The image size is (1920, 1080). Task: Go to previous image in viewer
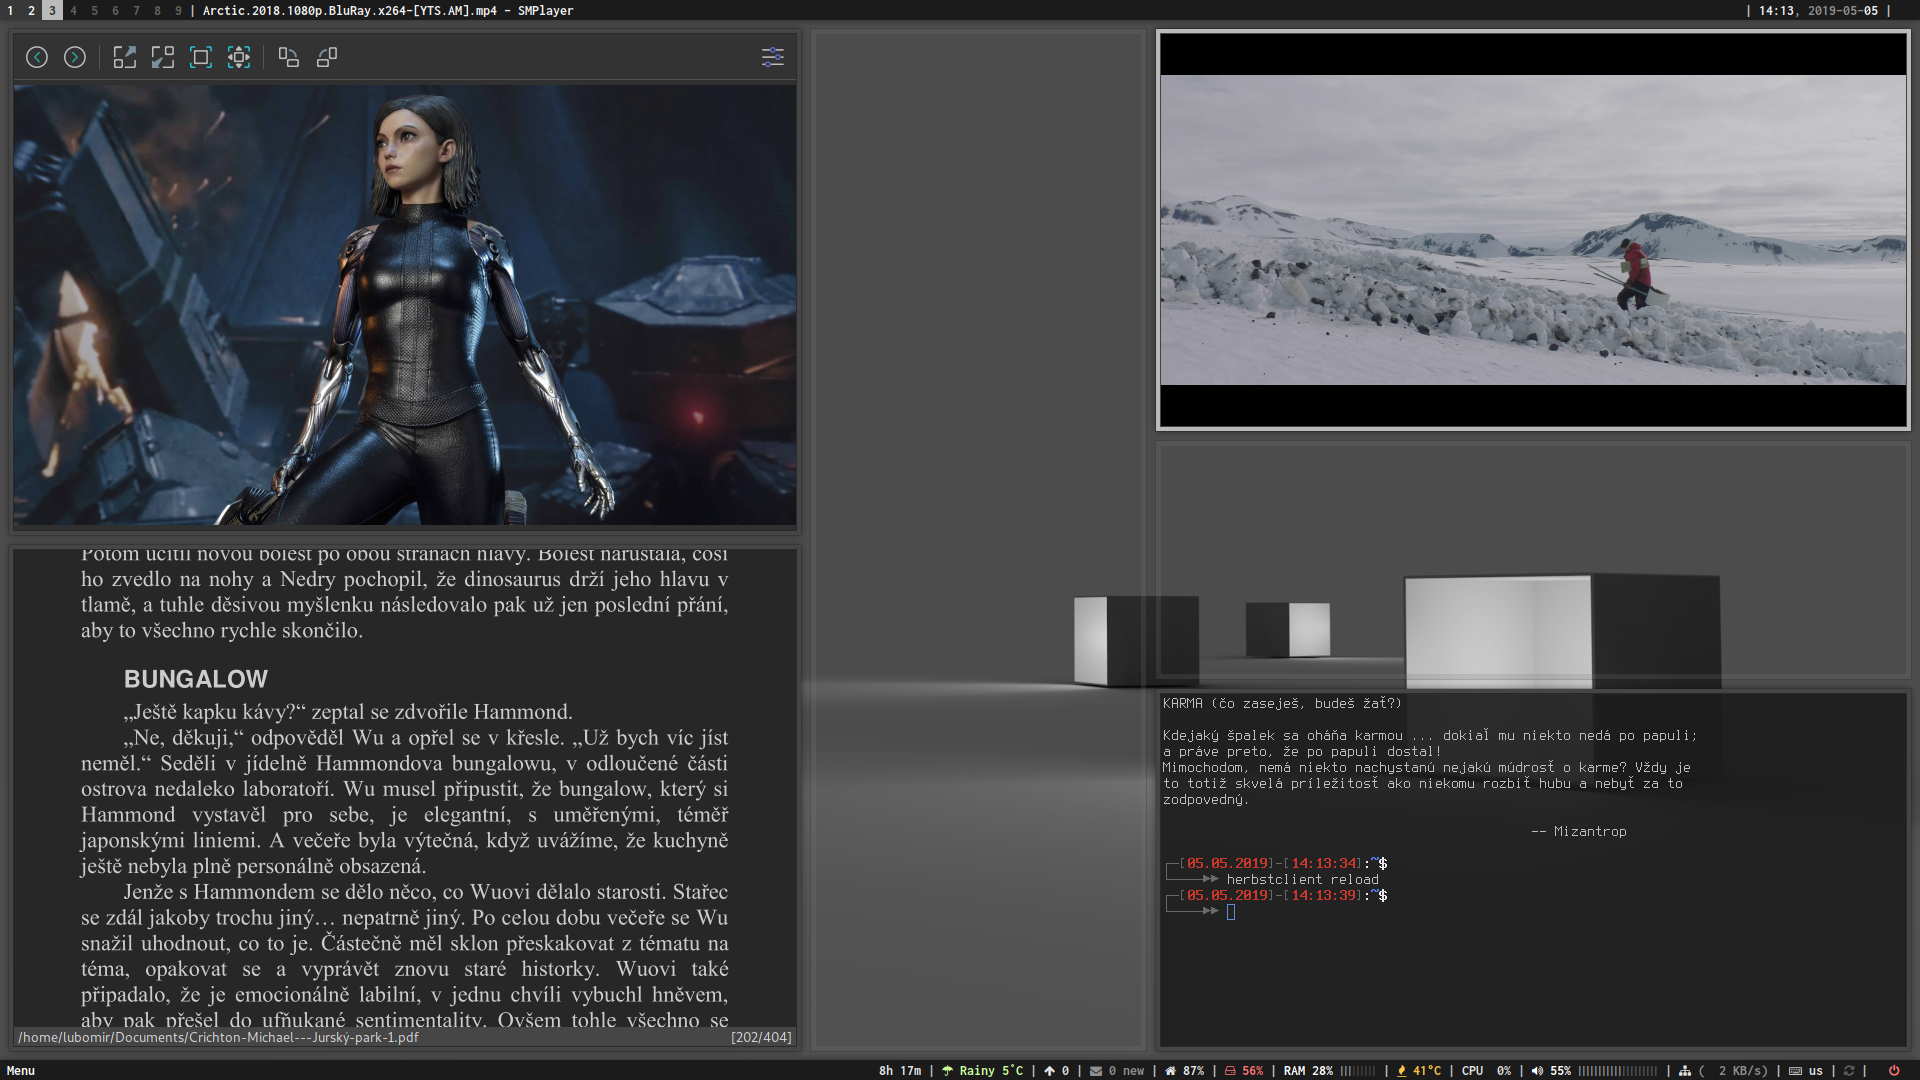[x=37, y=57]
